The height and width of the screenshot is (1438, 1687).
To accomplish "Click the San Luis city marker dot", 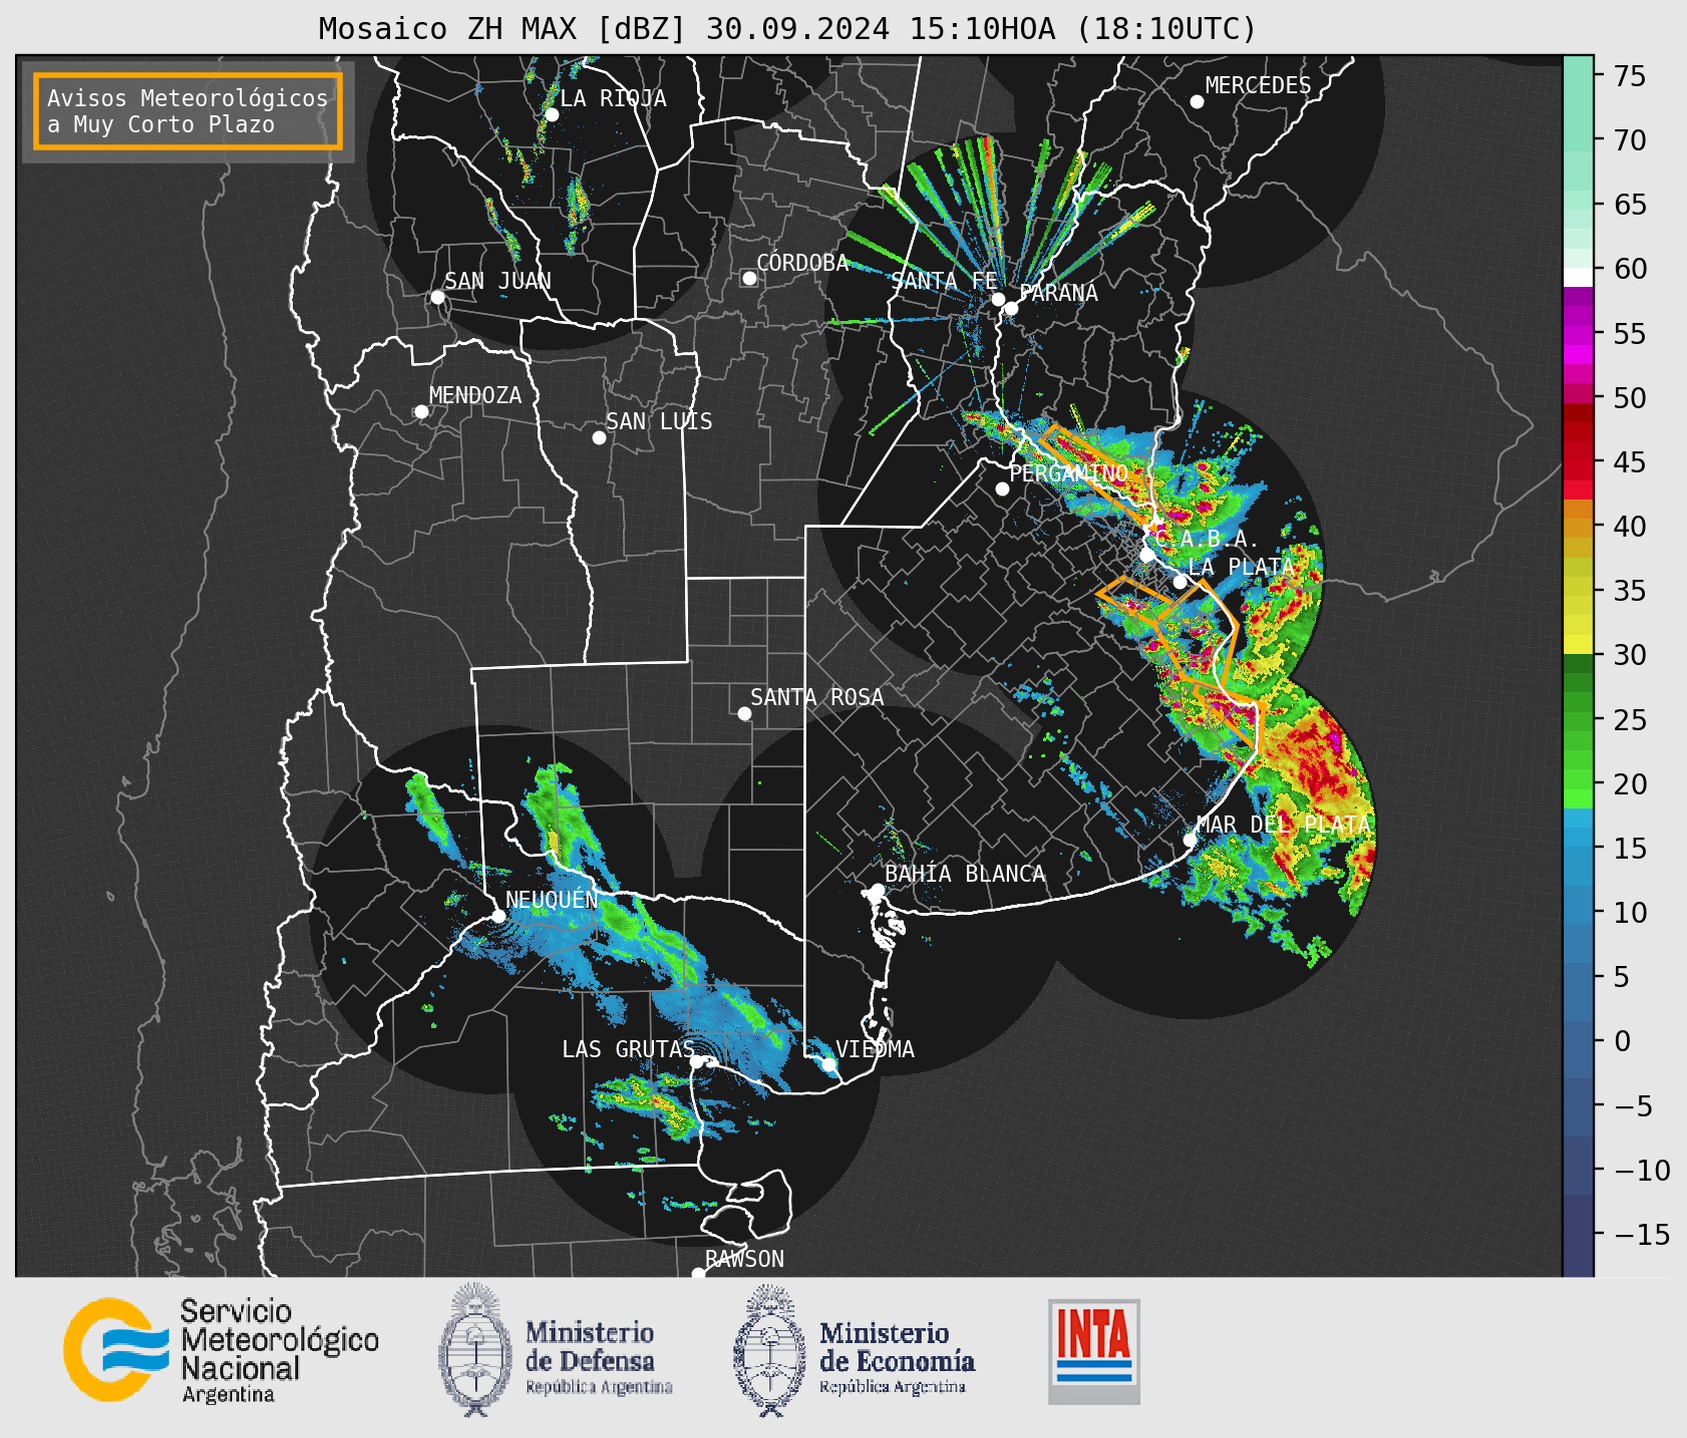I will [599, 438].
